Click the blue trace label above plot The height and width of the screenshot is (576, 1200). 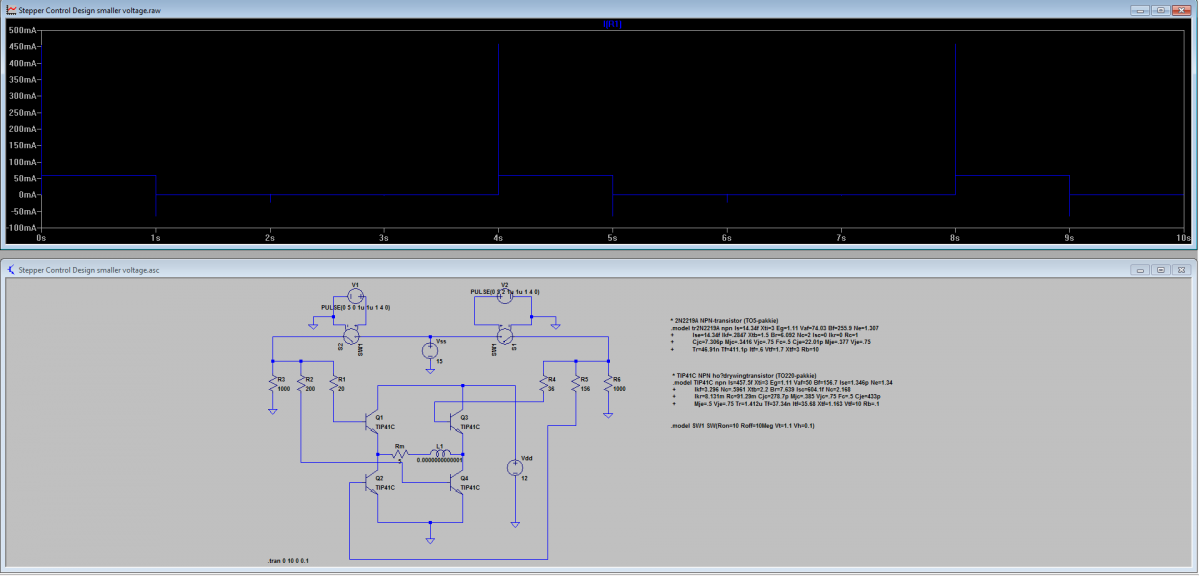[x=612, y=23]
